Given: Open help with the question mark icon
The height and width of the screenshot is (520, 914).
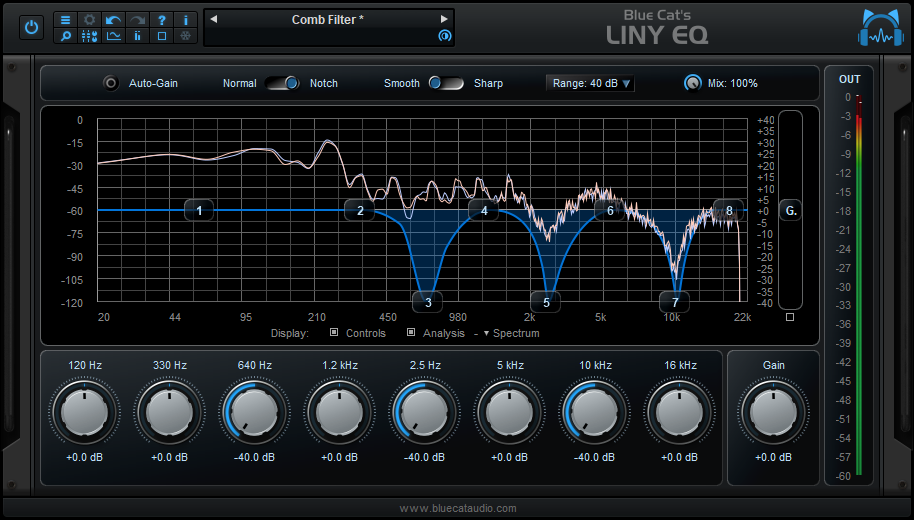Looking at the screenshot, I should pyautogui.click(x=161, y=20).
